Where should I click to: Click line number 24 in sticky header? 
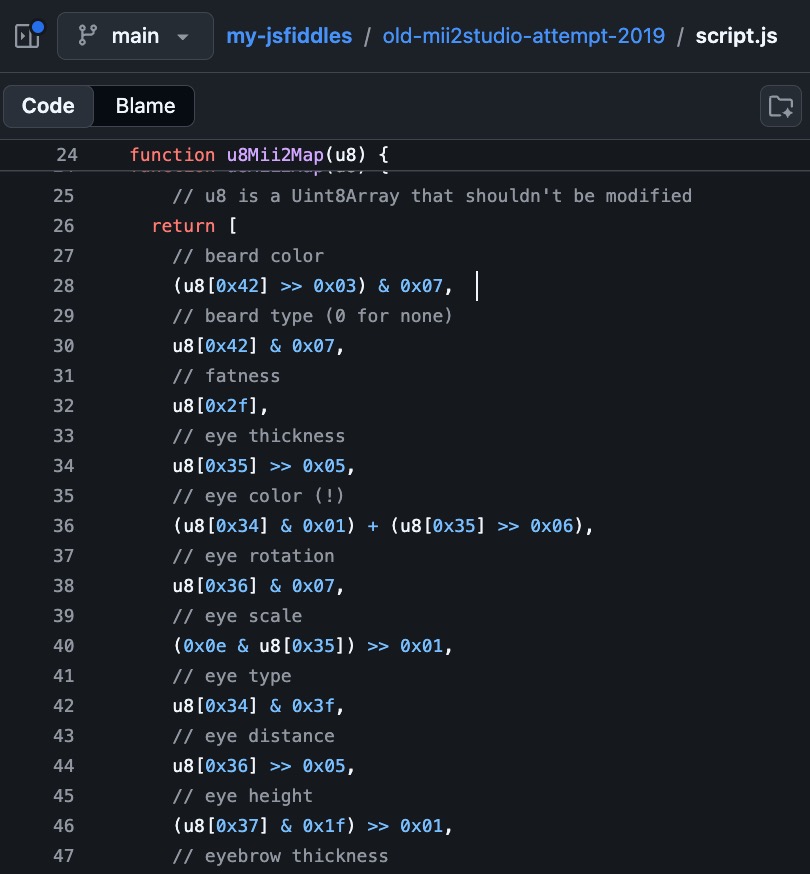click(66, 155)
